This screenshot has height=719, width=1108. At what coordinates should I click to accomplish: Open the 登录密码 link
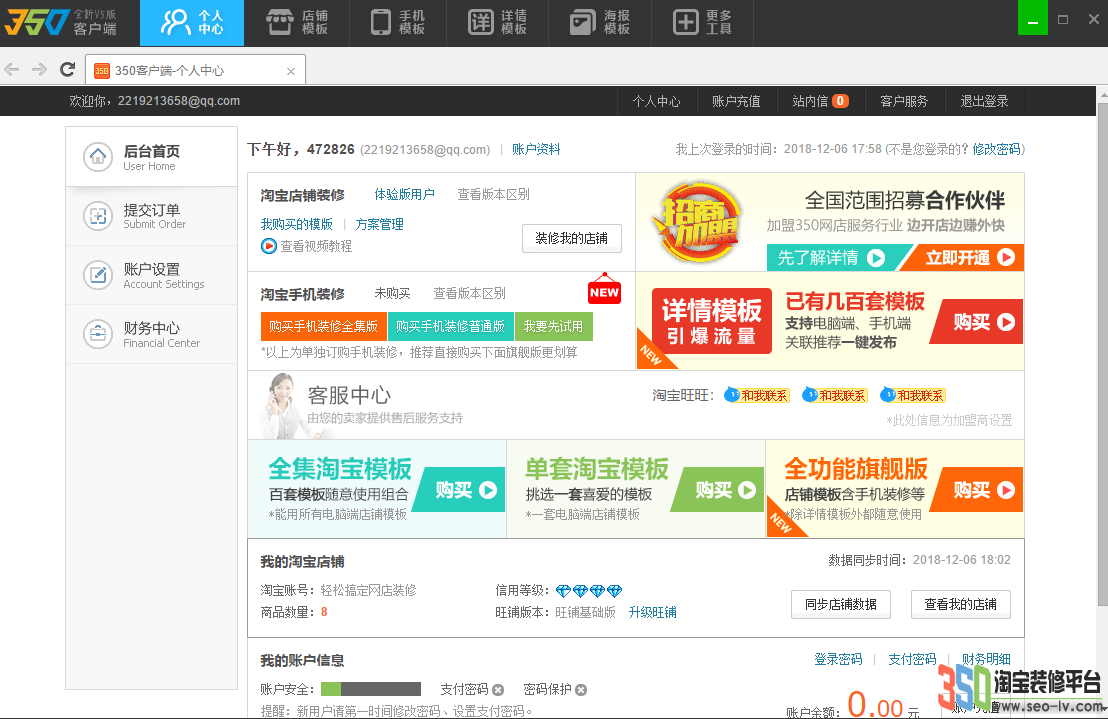tap(838, 659)
